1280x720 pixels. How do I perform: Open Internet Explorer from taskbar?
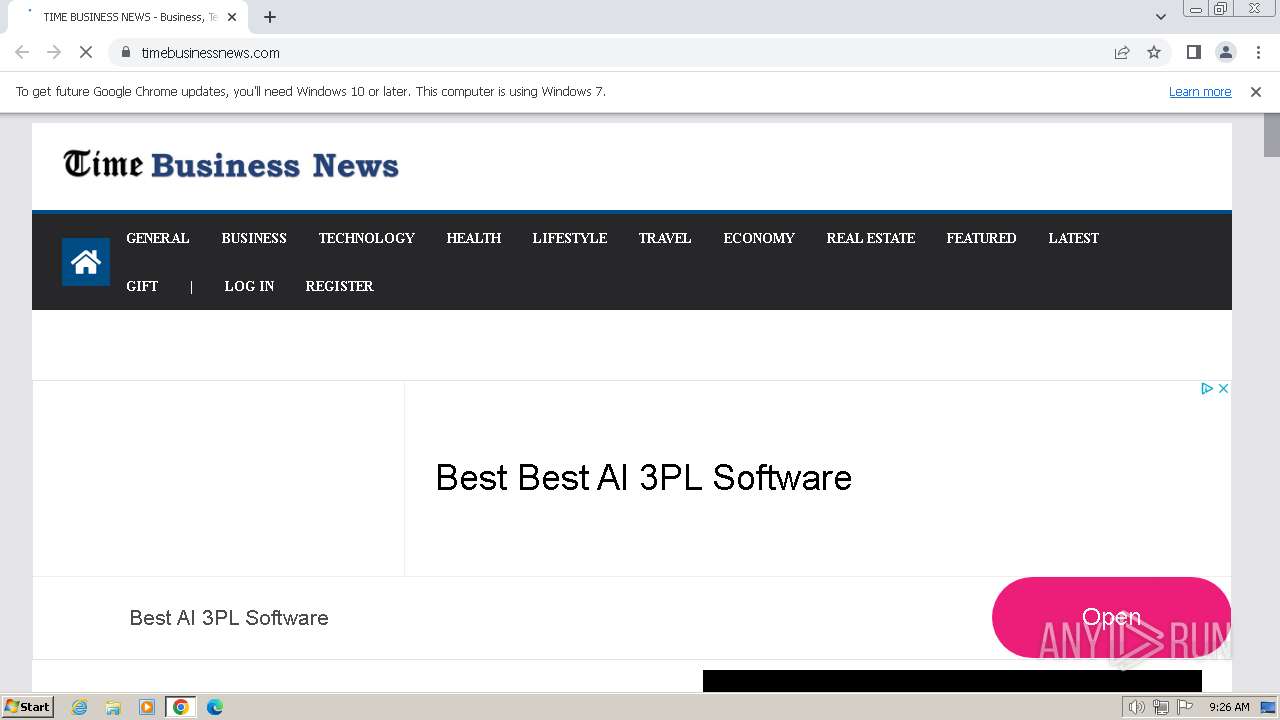(x=80, y=707)
